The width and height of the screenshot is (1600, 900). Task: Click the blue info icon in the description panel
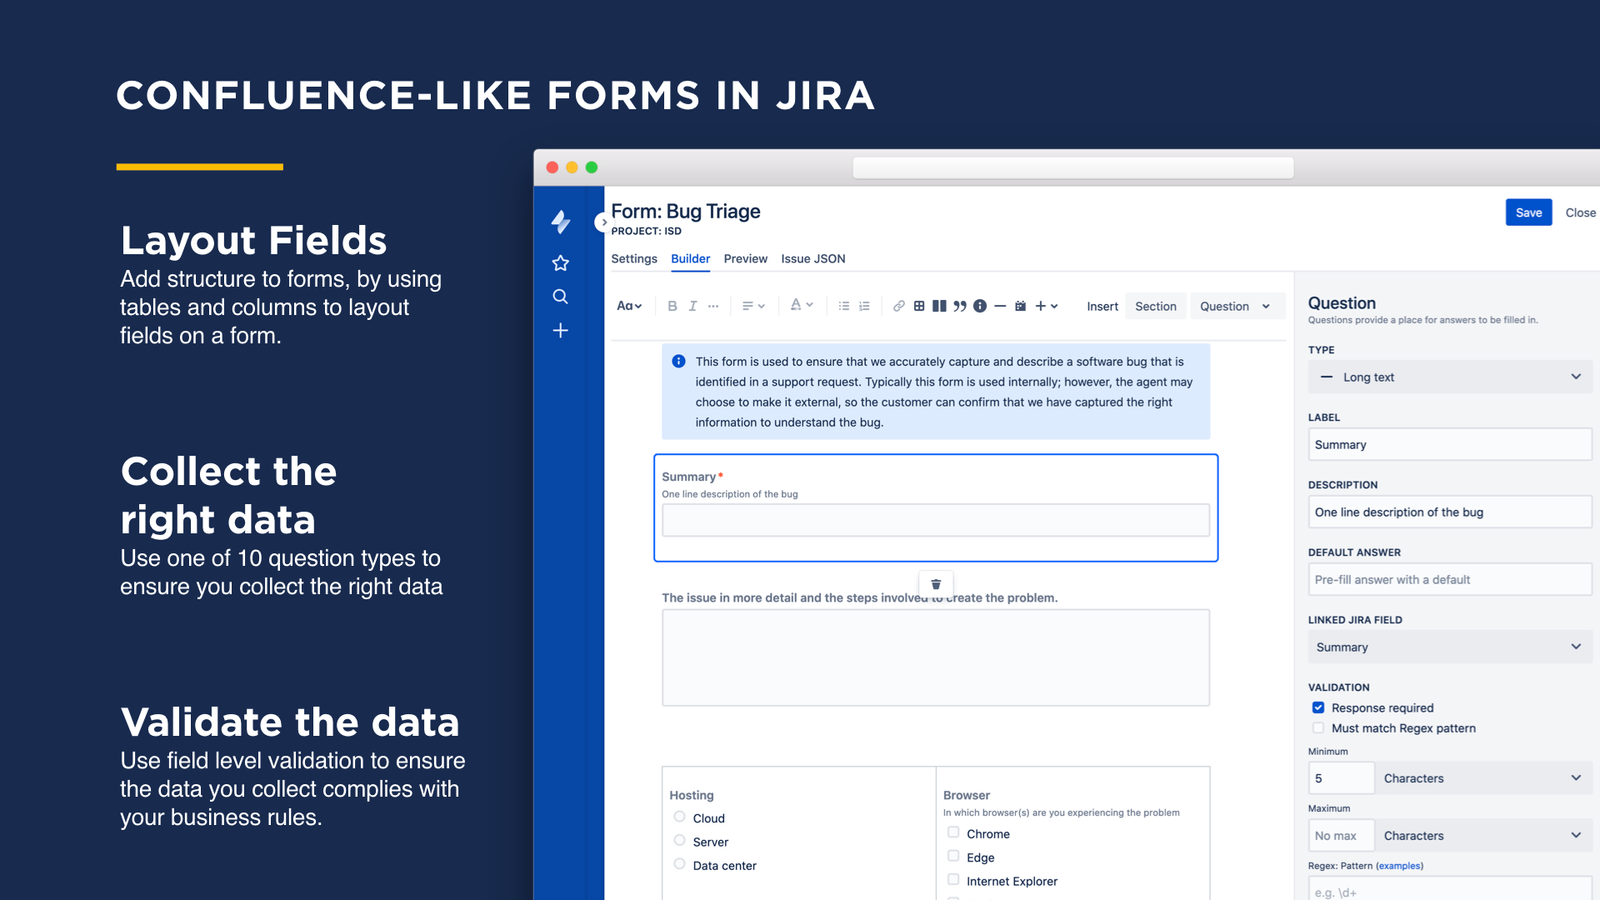679,361
